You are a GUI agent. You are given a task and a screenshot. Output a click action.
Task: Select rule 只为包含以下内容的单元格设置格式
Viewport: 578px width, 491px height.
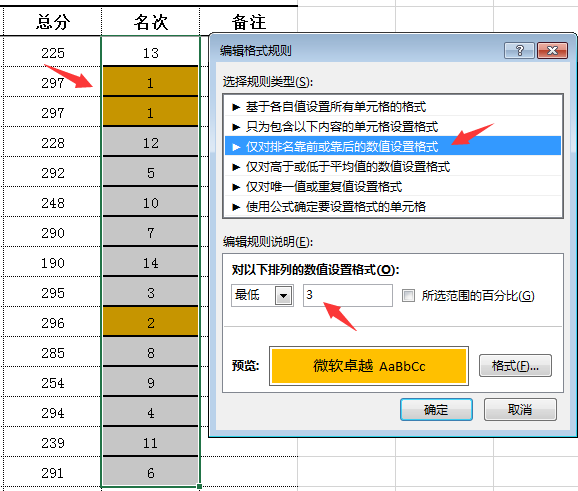[x=393, y=127]
